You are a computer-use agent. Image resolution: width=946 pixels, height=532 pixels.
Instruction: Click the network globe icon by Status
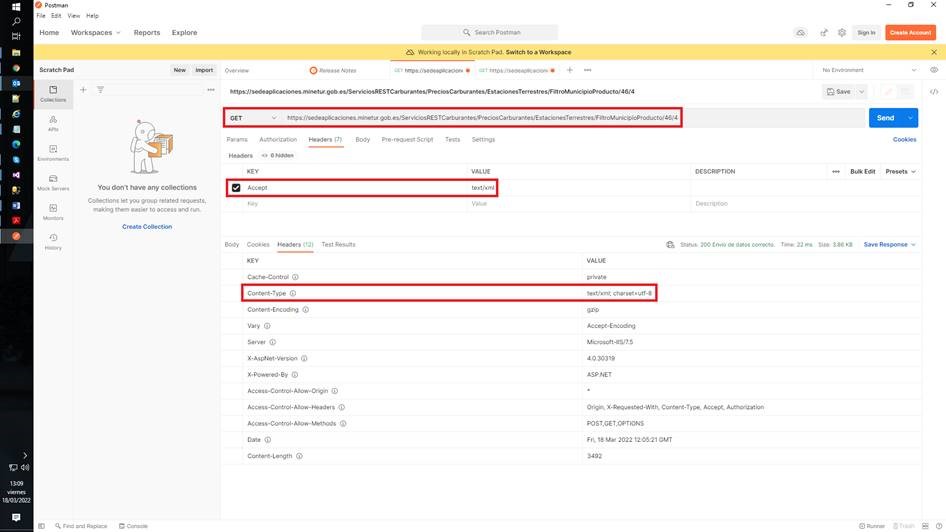pos(670,244)
